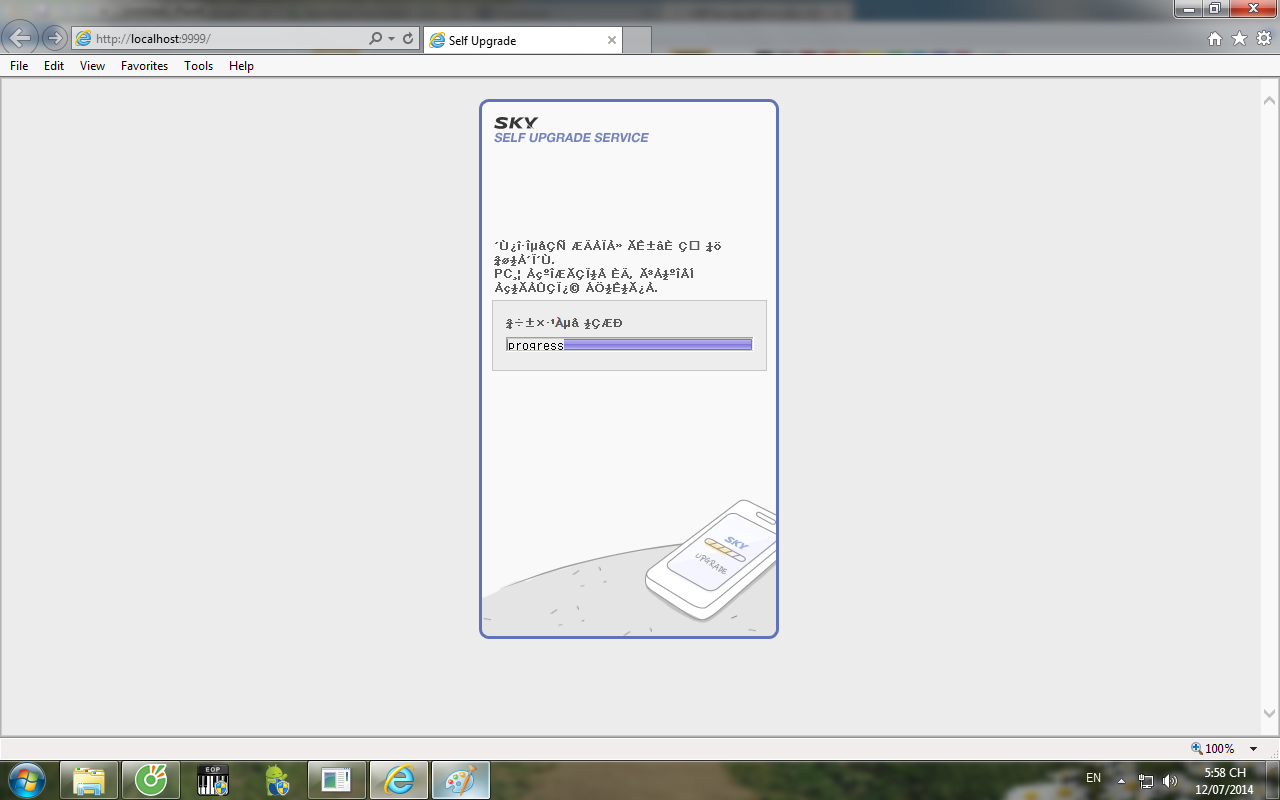Click the phone illustration image
1280x800 pixels.
(711, 559)
